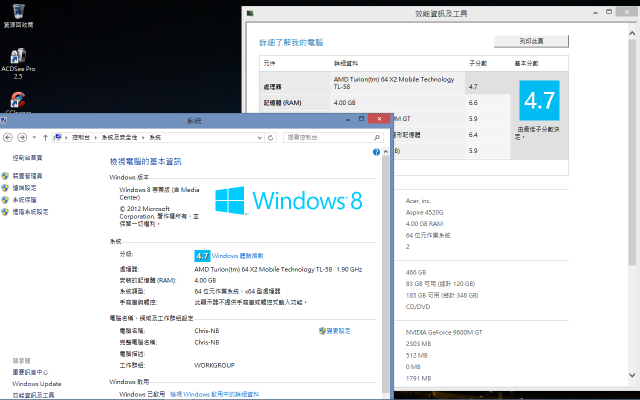Click 系統 breadcrumb segment
This screenshot has height=400, width=640.
[x=155, y=138]
